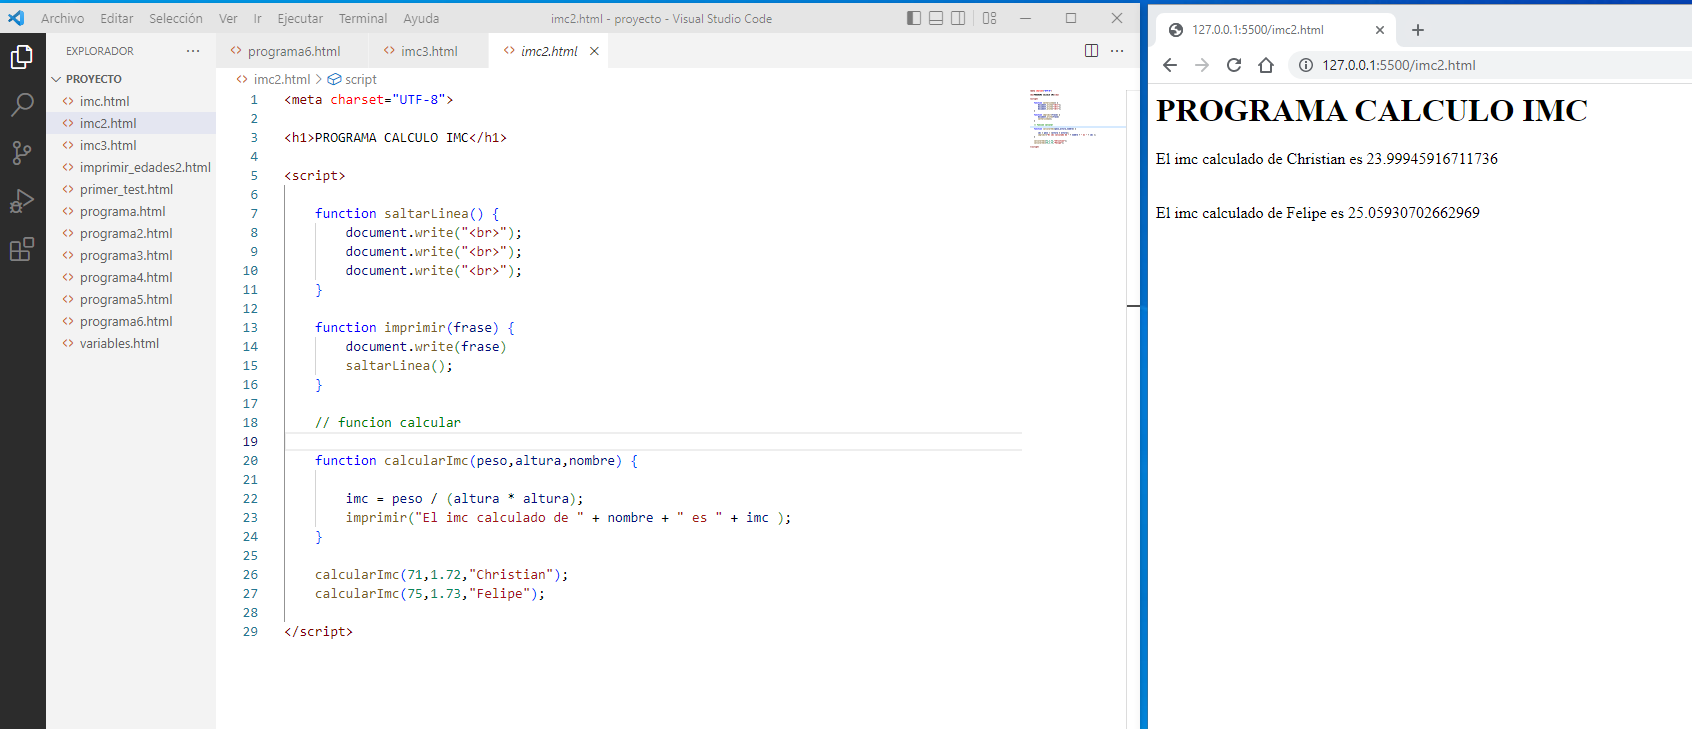Open the Explorer view in activity bar

coord(22,57)
